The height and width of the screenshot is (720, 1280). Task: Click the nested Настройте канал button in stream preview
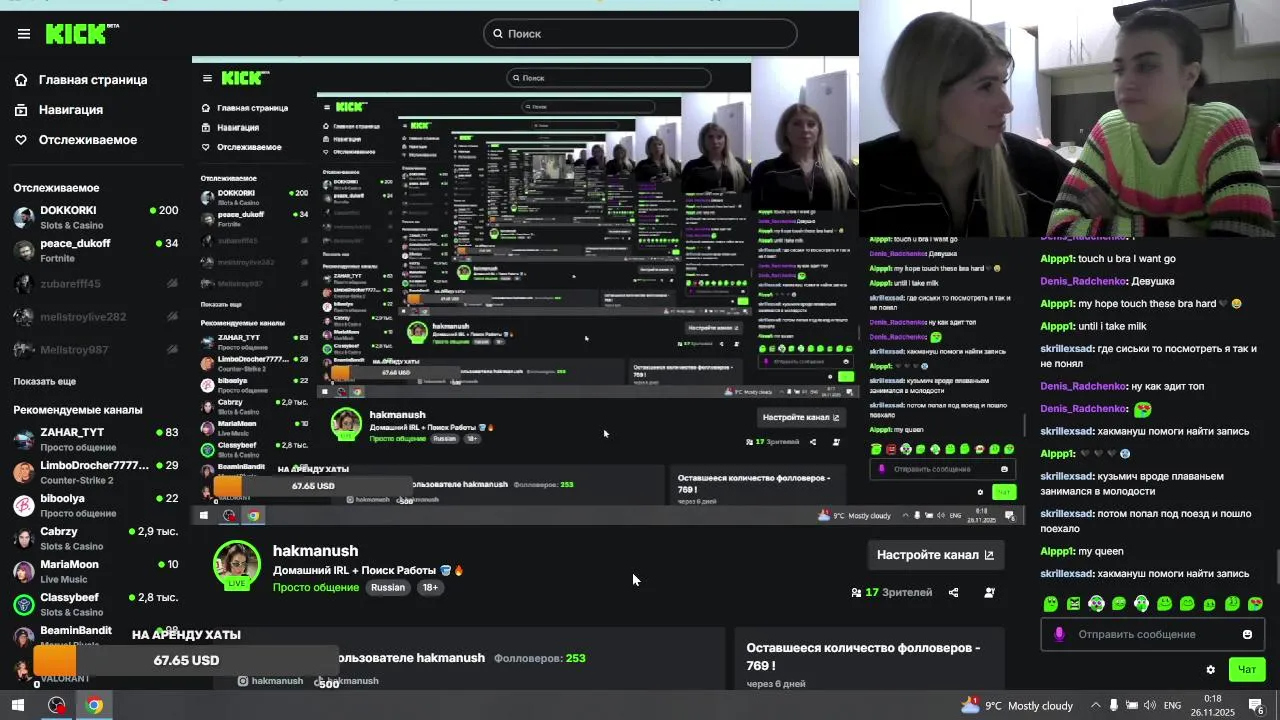click(x=800, y=417)
